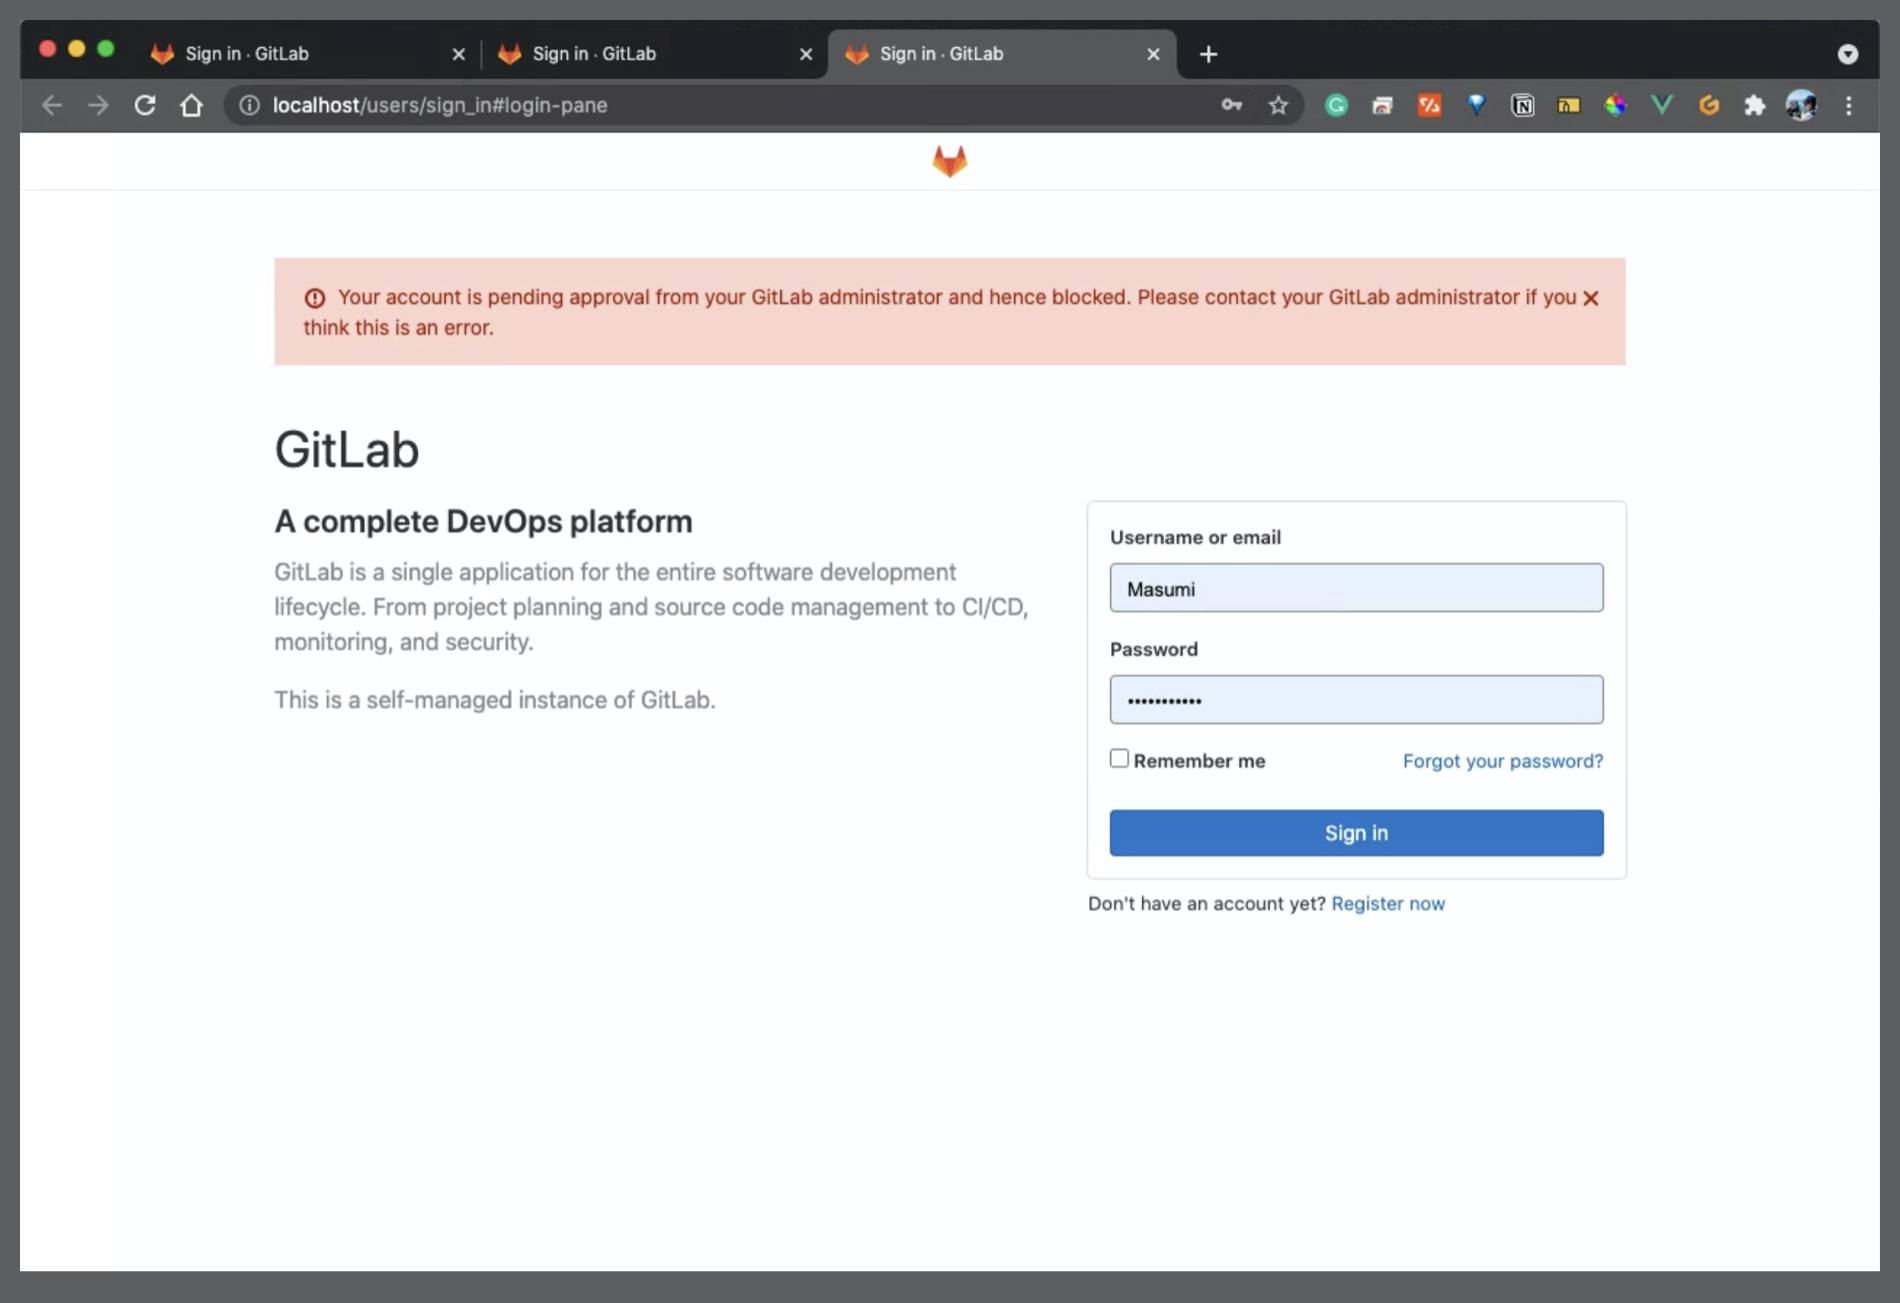Close the first Sign in tab
The image size is (1900, 1303).
click(x=458, y=54)
